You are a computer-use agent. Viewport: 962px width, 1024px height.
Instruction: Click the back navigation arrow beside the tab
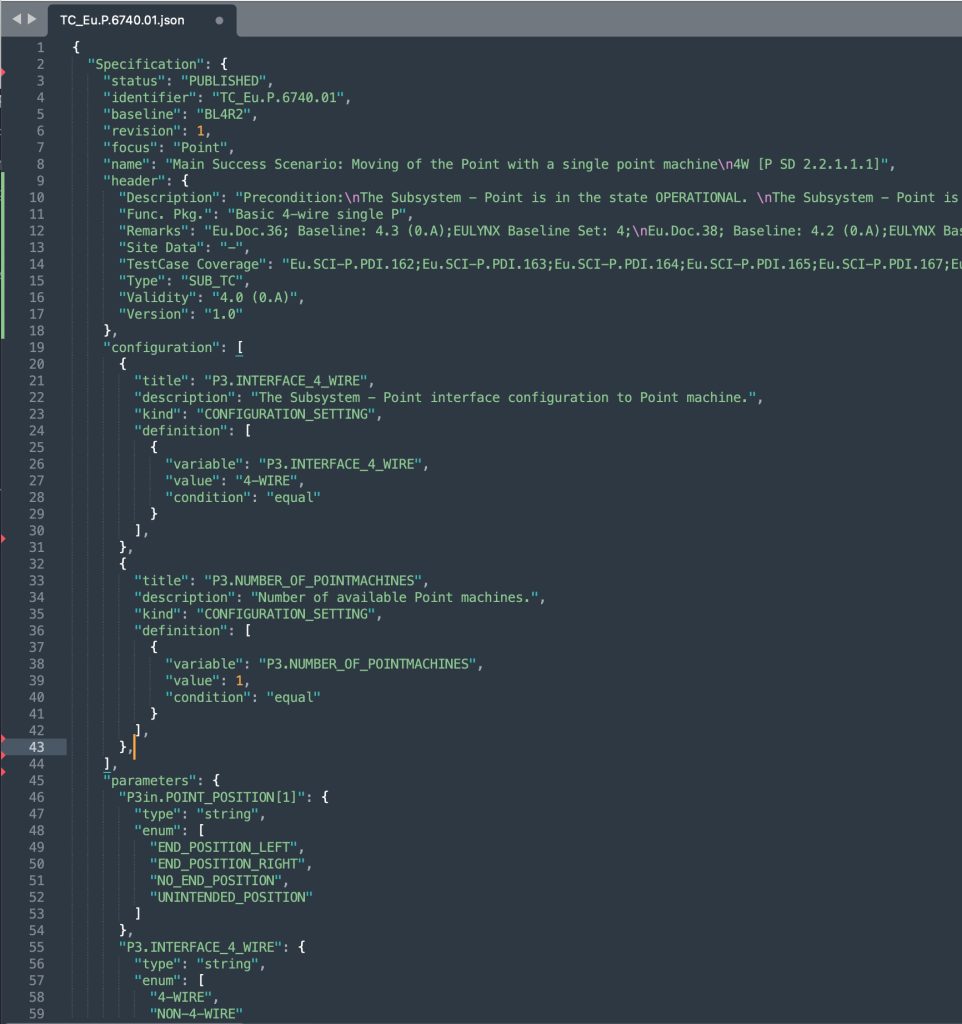click(17, 20)
